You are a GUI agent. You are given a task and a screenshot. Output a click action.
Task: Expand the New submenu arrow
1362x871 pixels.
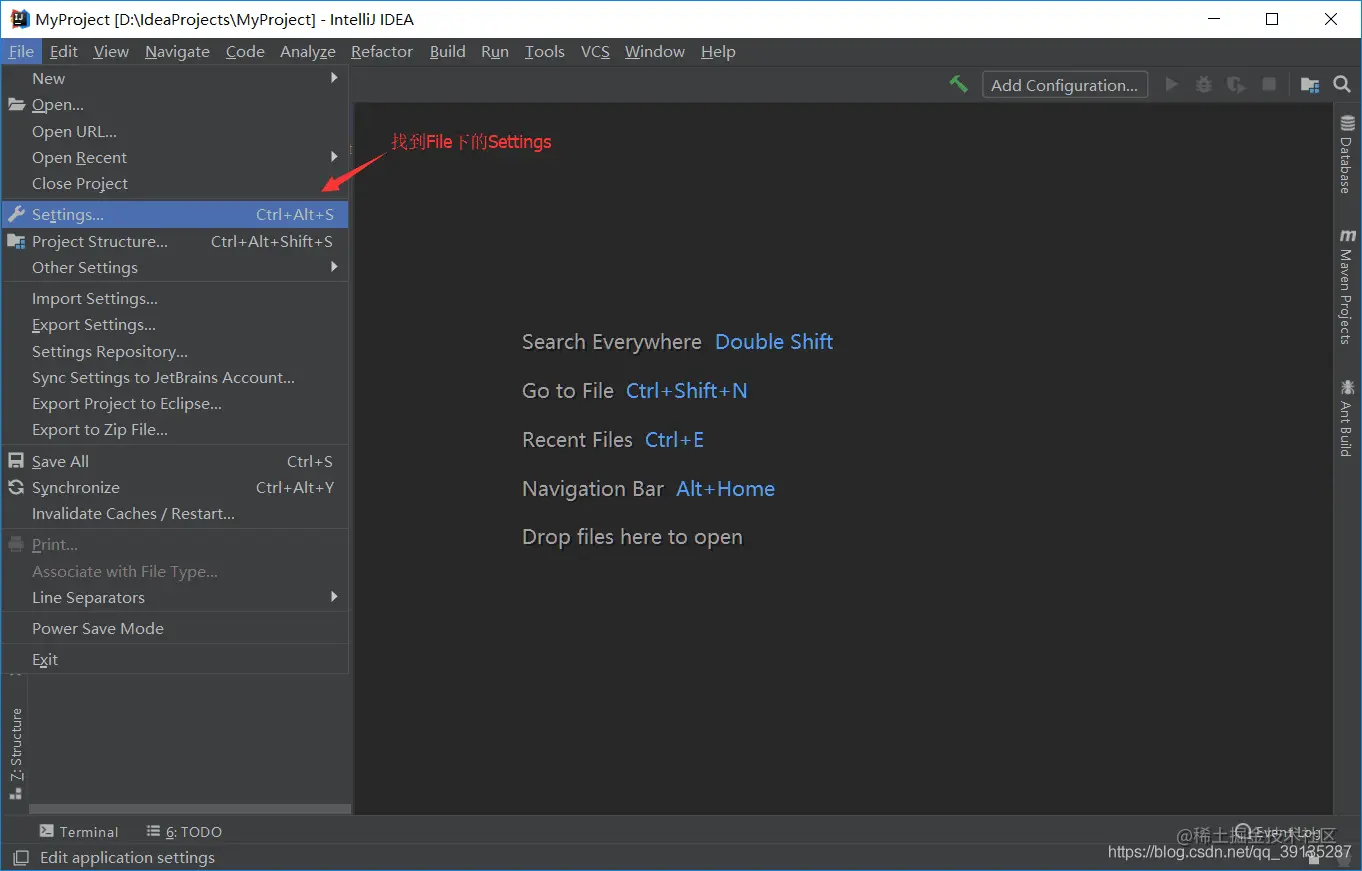click(334, 78)
